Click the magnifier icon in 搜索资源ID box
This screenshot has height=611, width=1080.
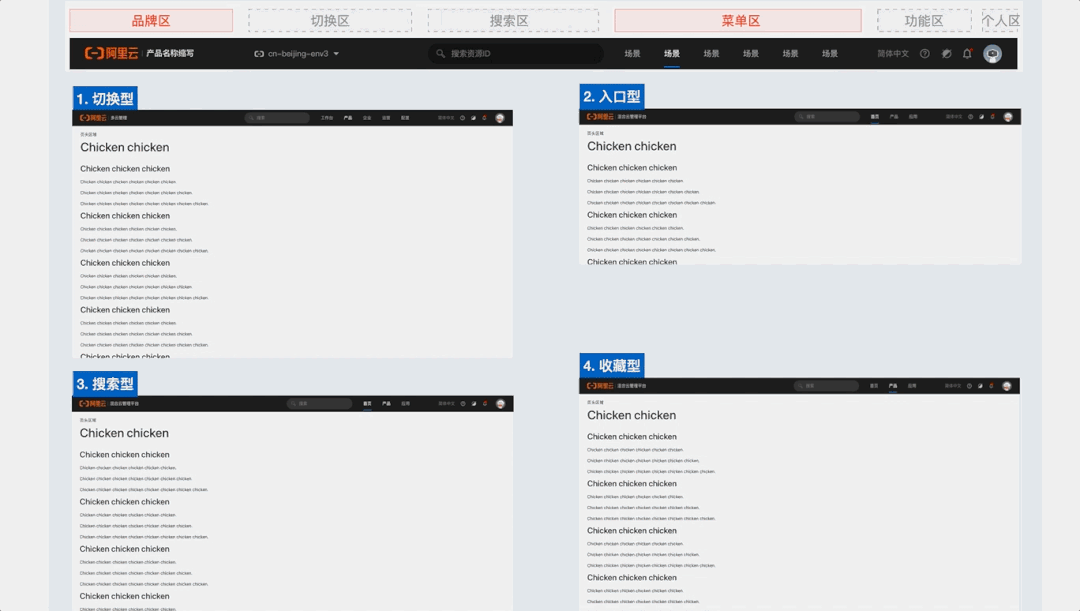(x=440, y=54)
